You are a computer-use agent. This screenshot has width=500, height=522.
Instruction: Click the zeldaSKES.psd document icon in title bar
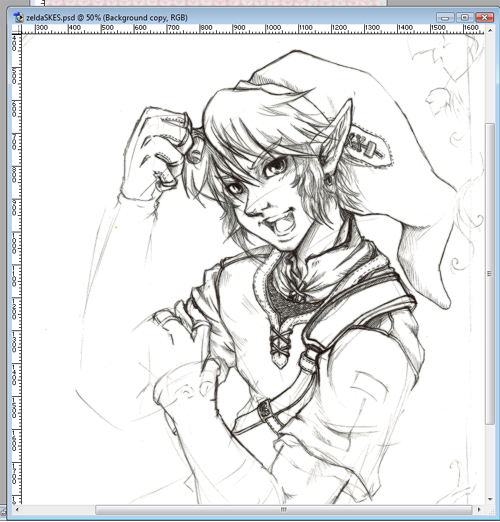click(x=19, y=17)
